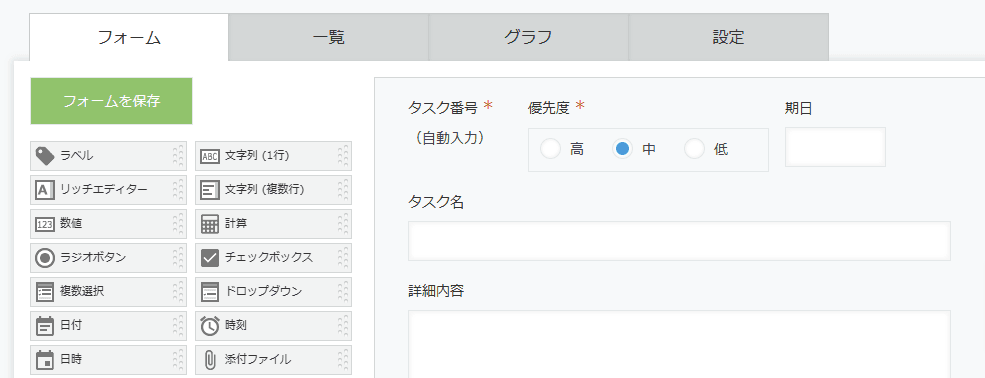Click the フォームを保存 button
Viewport: 985px width, 378px height.
click(x=111, y=101)
